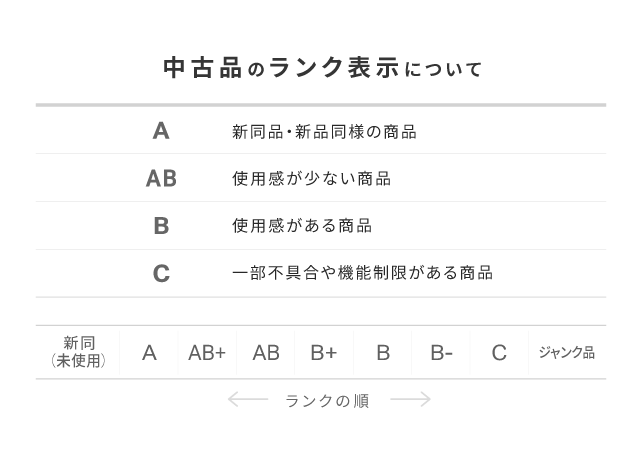Click the 一部不具合や機能制限がある商品 description
The height and width of the screenshot is (450, 640).
click(x=362, y=273)
